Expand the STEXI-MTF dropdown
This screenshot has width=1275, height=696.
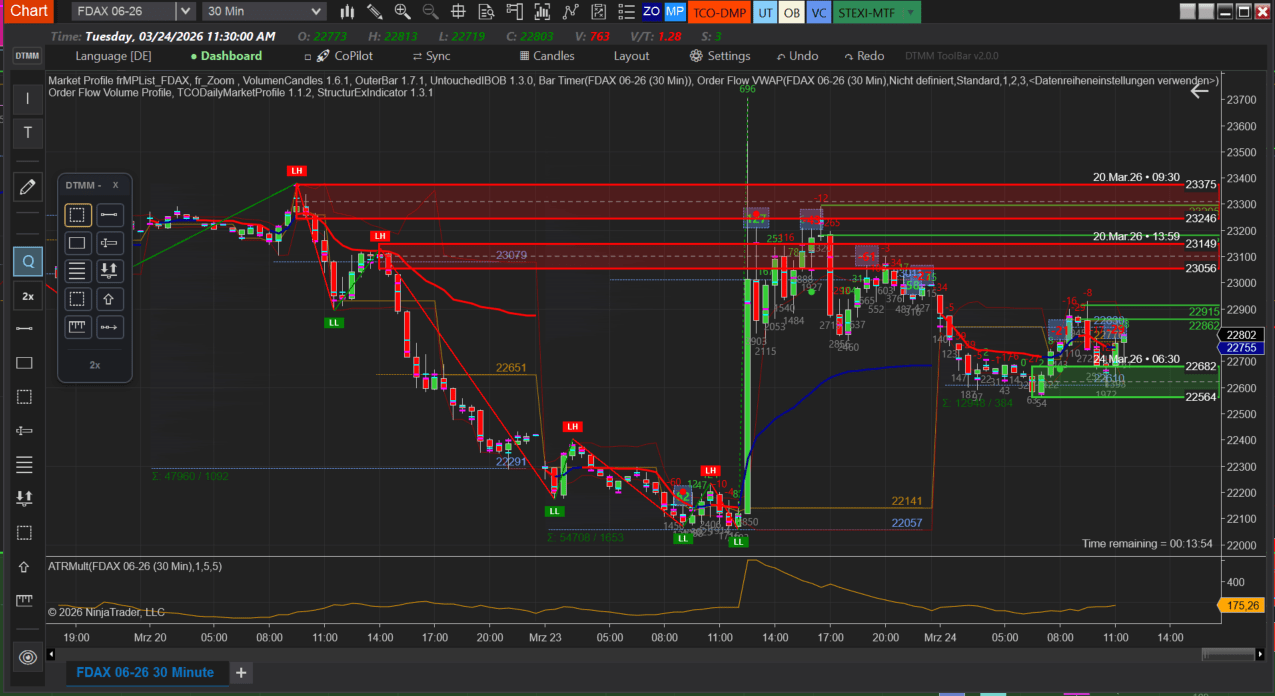(x=911, y=12)
